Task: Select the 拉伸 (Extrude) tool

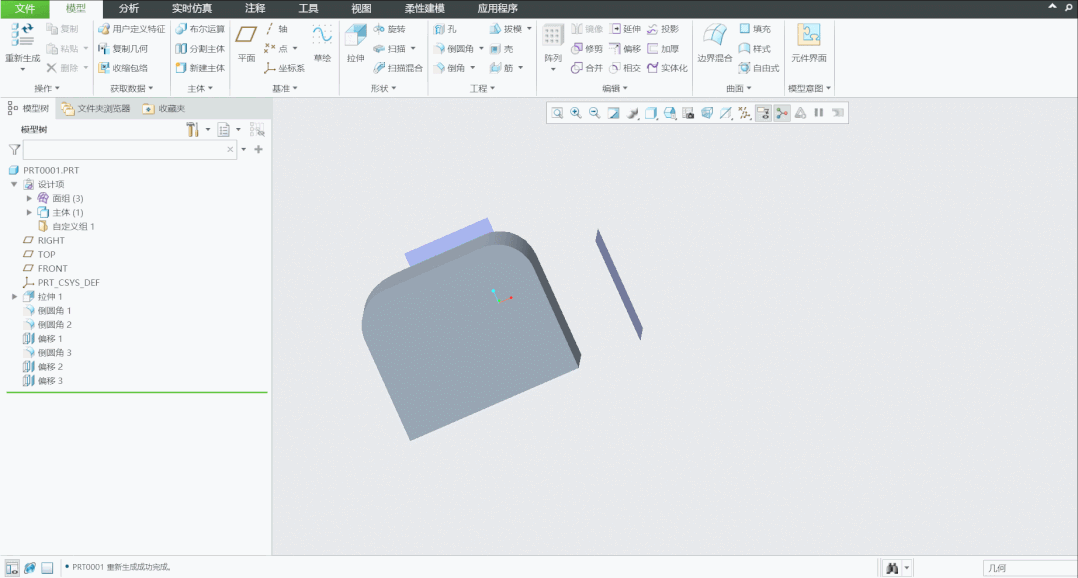Action: [355, 43]
